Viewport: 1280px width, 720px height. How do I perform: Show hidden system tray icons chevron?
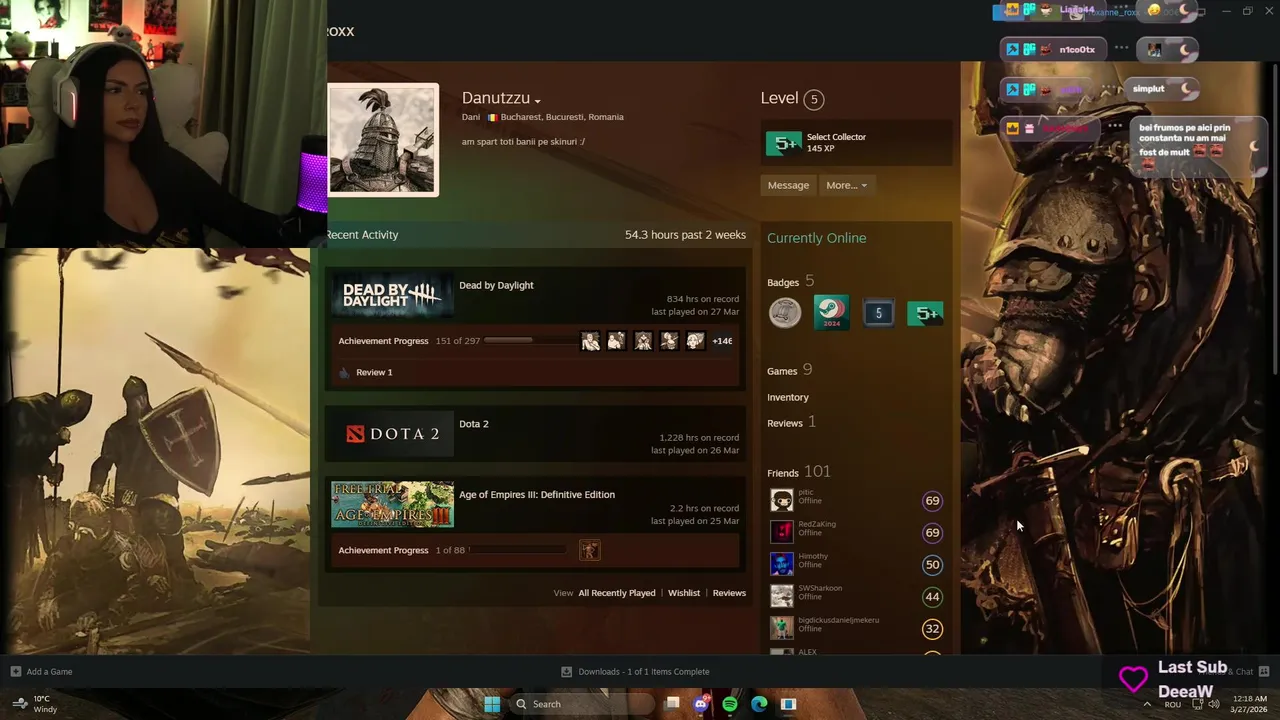point(1147,704)
